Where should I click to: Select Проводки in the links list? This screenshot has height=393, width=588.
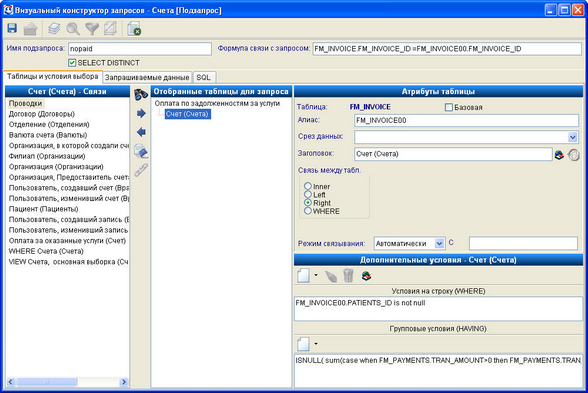coord(25,103)
